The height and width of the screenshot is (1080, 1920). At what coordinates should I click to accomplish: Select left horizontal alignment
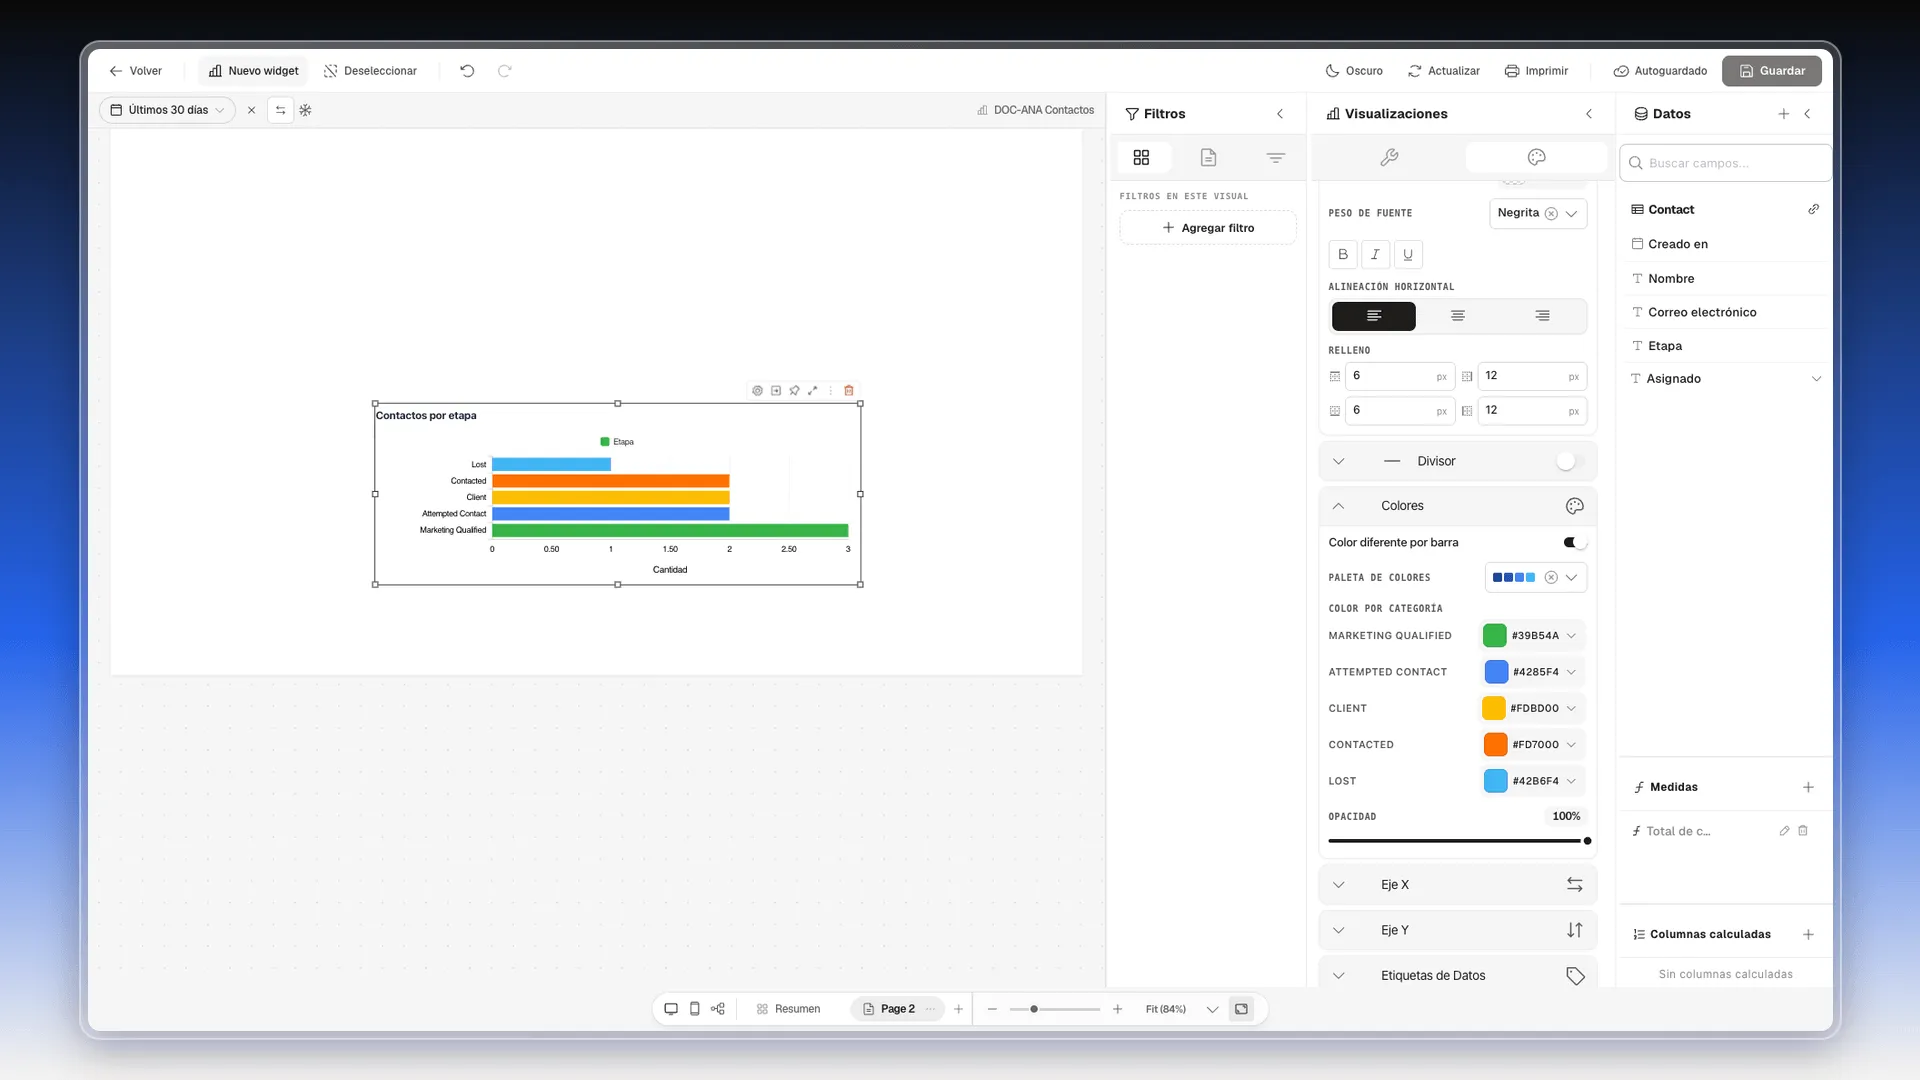tap(1374, 316)
